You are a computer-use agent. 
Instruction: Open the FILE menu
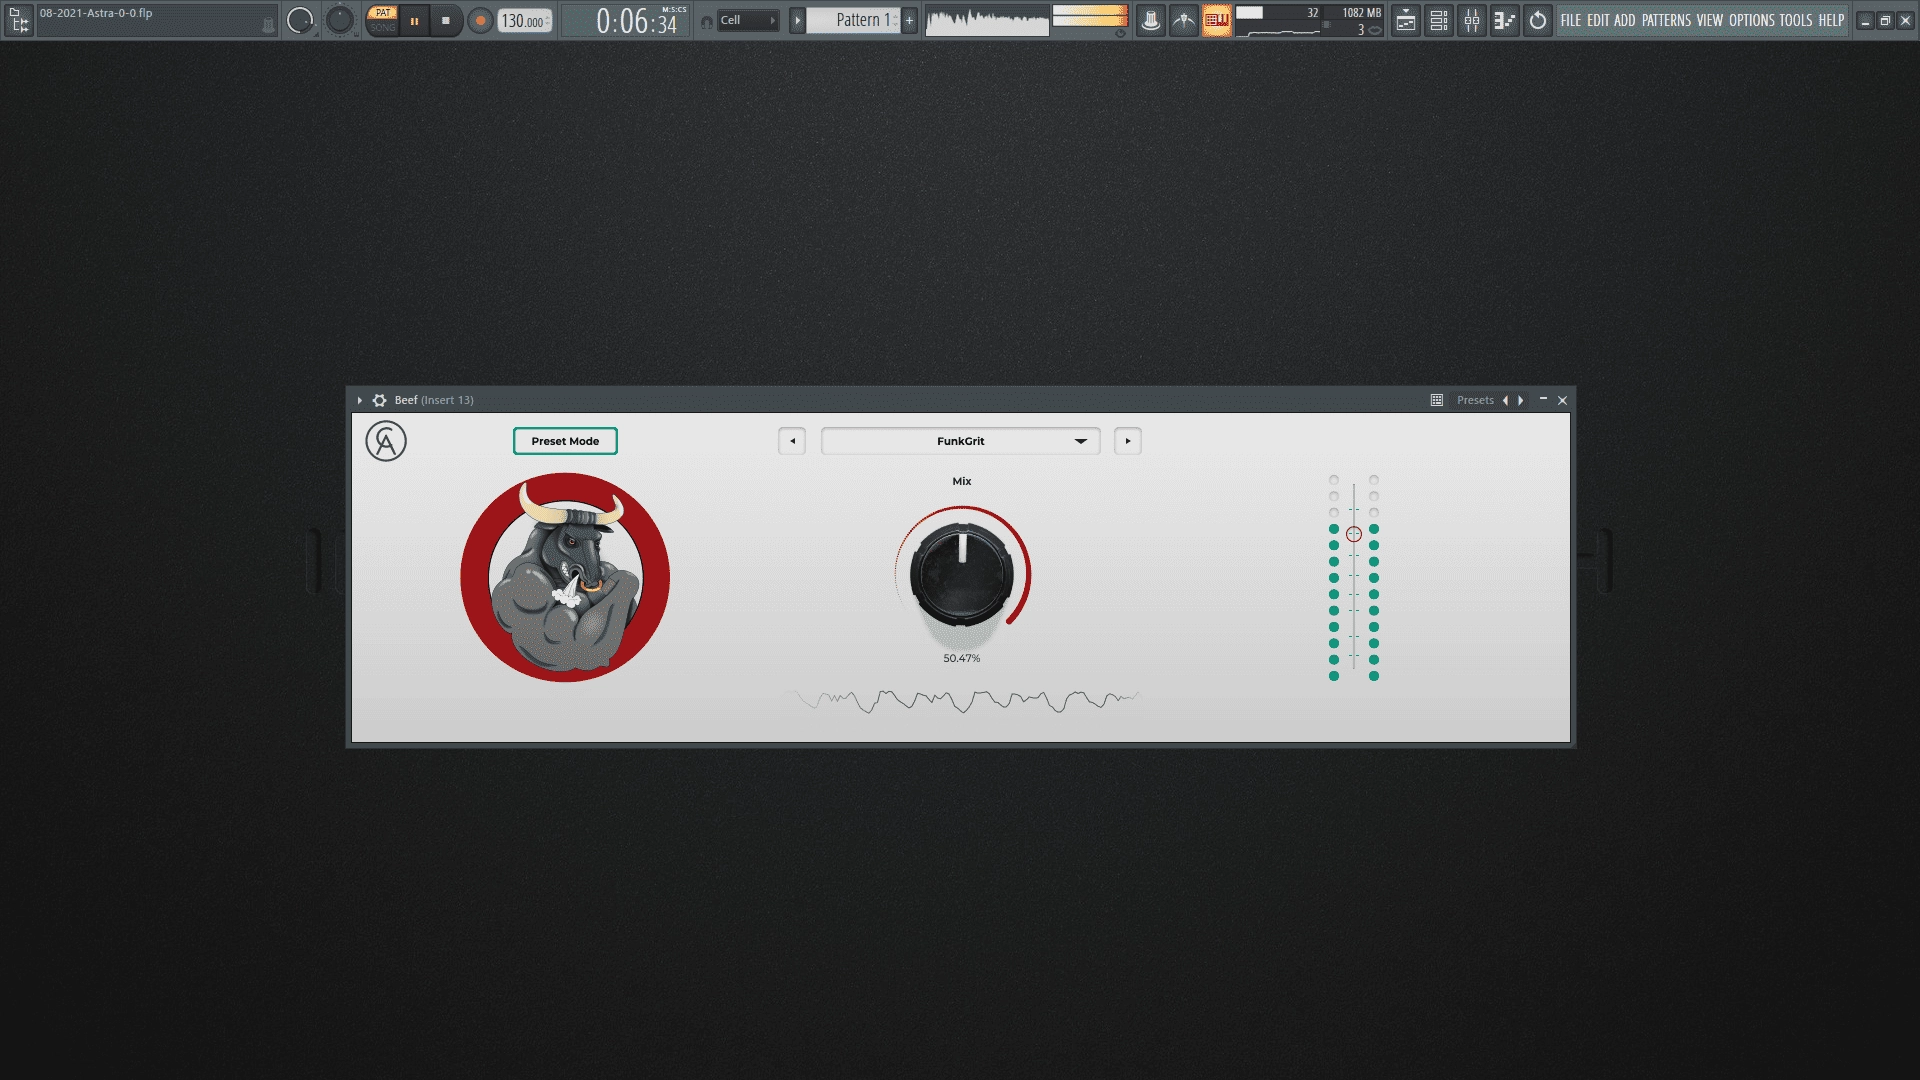1571,20
